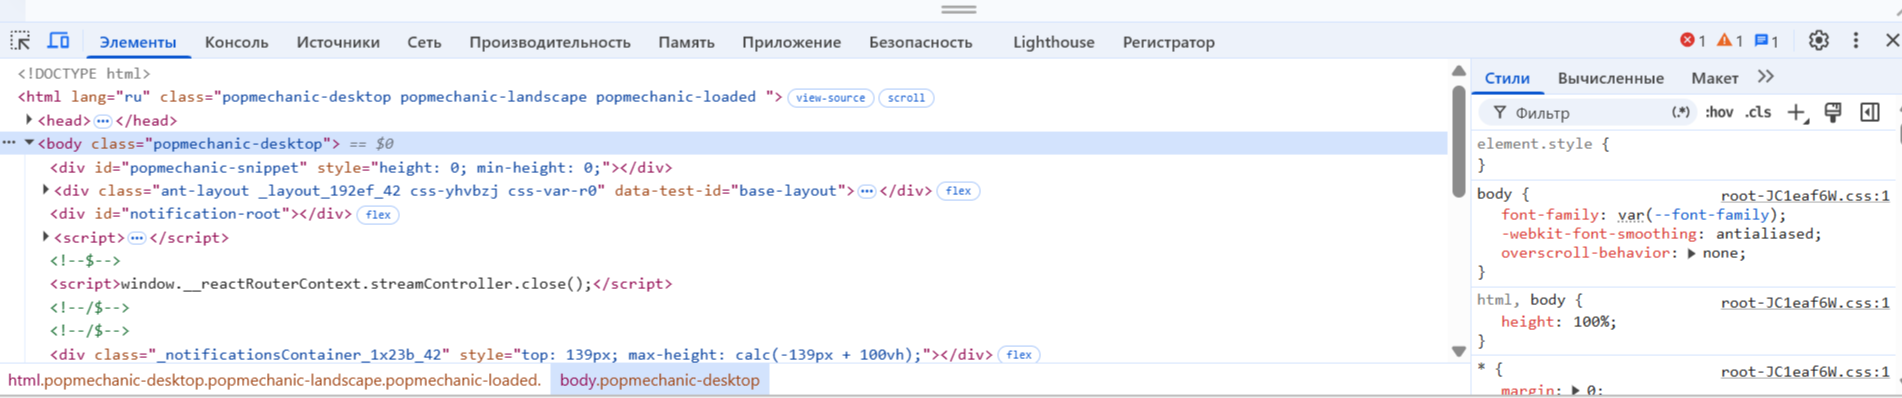
Task: Open the Производительность tab
Action: pos(550,42)
